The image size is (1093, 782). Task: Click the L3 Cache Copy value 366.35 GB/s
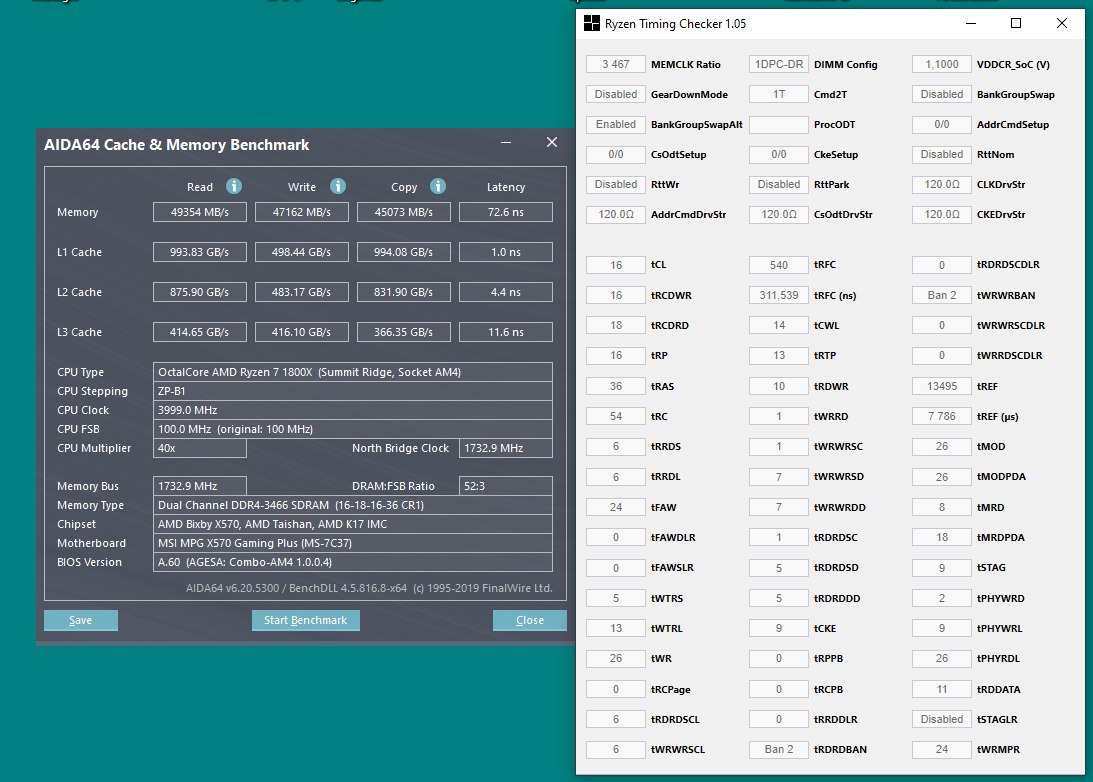[x=404, y=332]
